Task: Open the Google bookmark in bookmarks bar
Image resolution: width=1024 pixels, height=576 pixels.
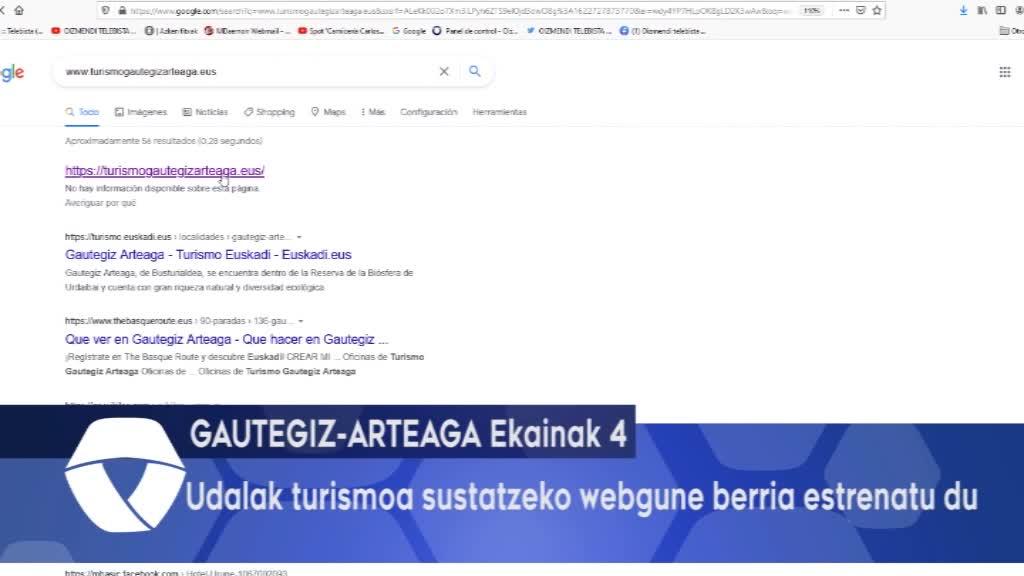Action: pyautogui.click(x=409, y=31)
